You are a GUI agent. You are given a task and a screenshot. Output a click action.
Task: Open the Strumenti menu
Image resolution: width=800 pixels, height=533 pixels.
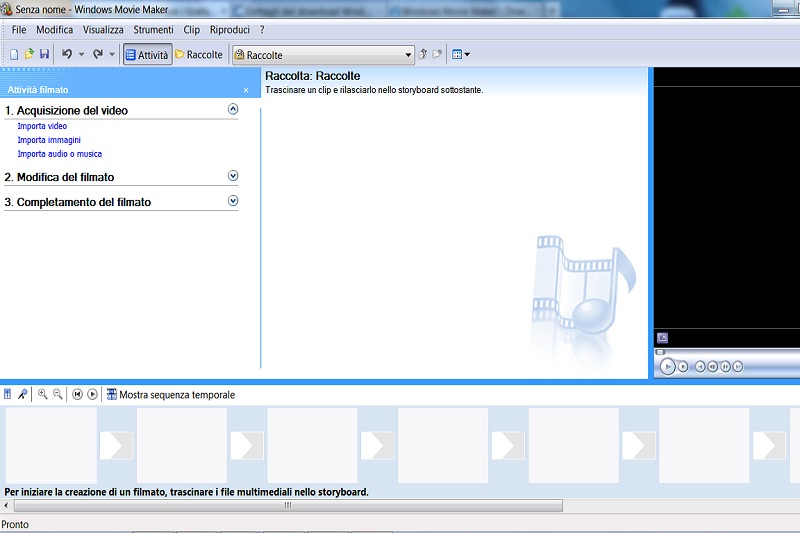(154, 30)
